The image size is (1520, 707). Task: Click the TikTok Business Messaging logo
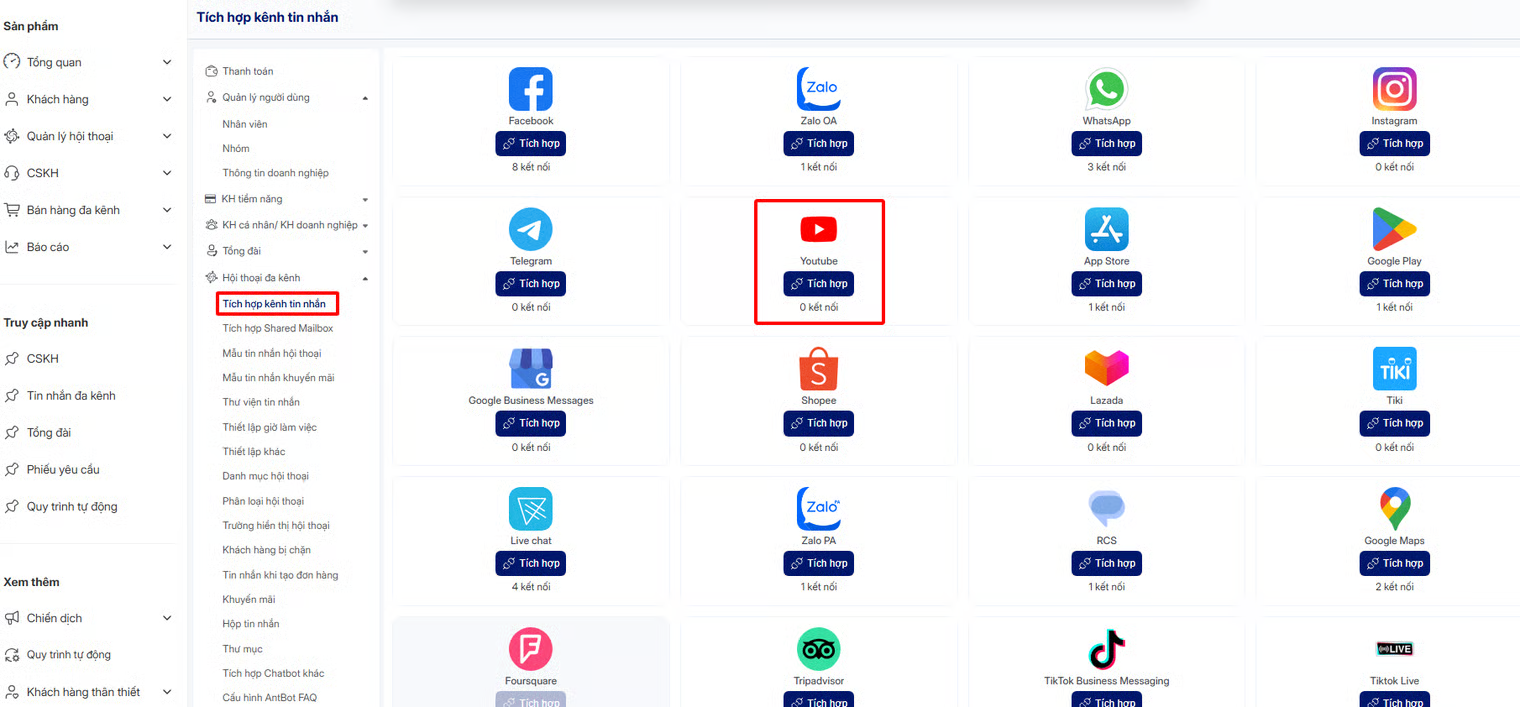click(1106, 650)
